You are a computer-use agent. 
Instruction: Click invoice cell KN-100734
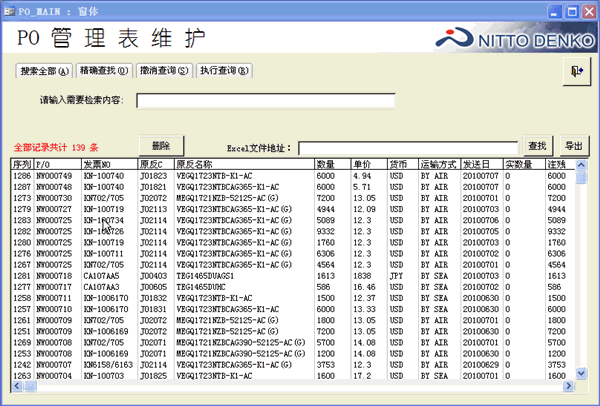(x=104, y=220)
